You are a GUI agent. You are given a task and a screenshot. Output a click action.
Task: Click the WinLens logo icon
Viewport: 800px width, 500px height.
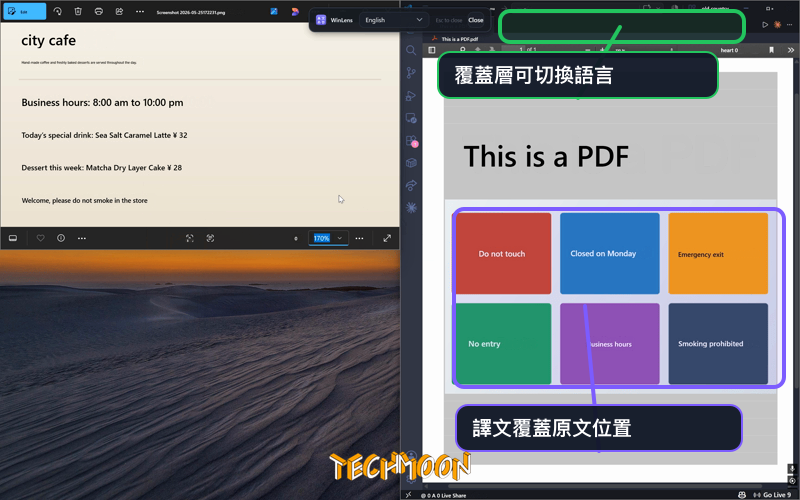pyautogui.click(x=321, y=20)
